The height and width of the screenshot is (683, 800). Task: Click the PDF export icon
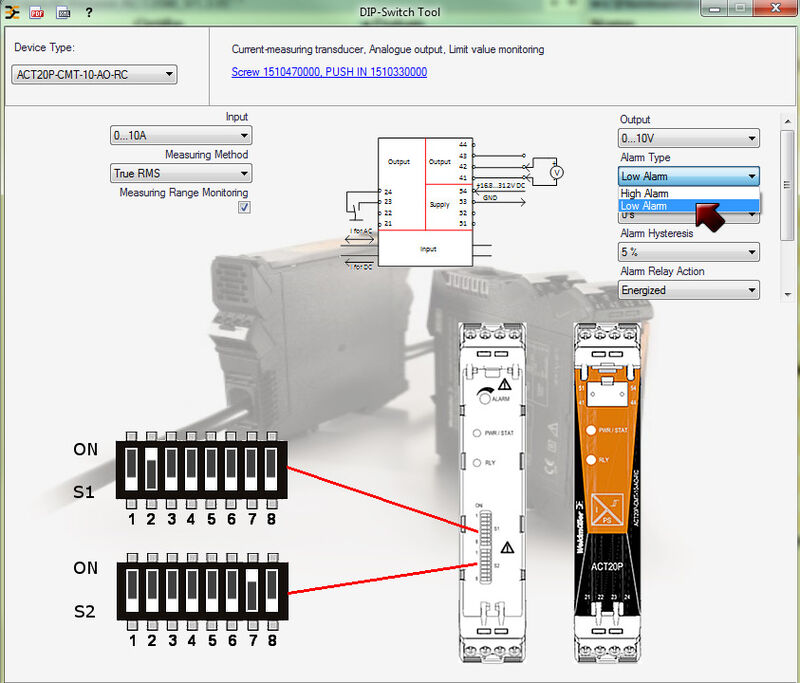pyautogui.click(x=37, y=13)
